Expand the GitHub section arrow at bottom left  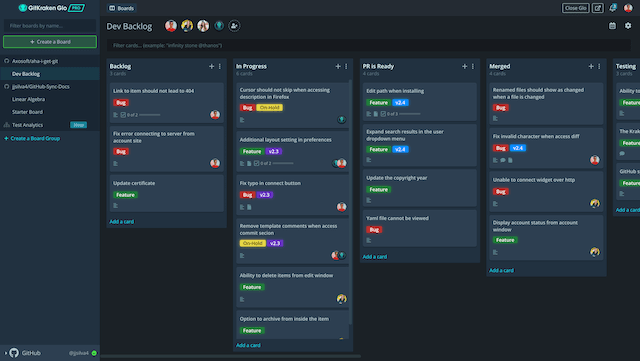[6, 353]
